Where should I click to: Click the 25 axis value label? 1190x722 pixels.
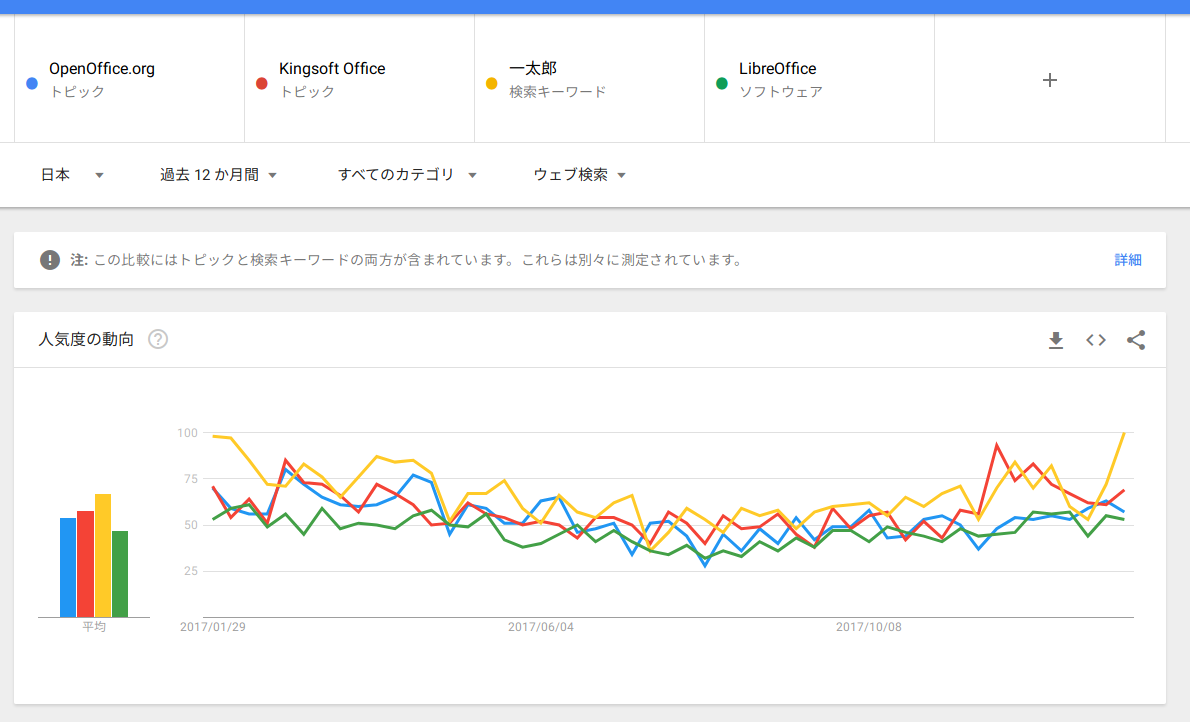[x=190, y=571]
